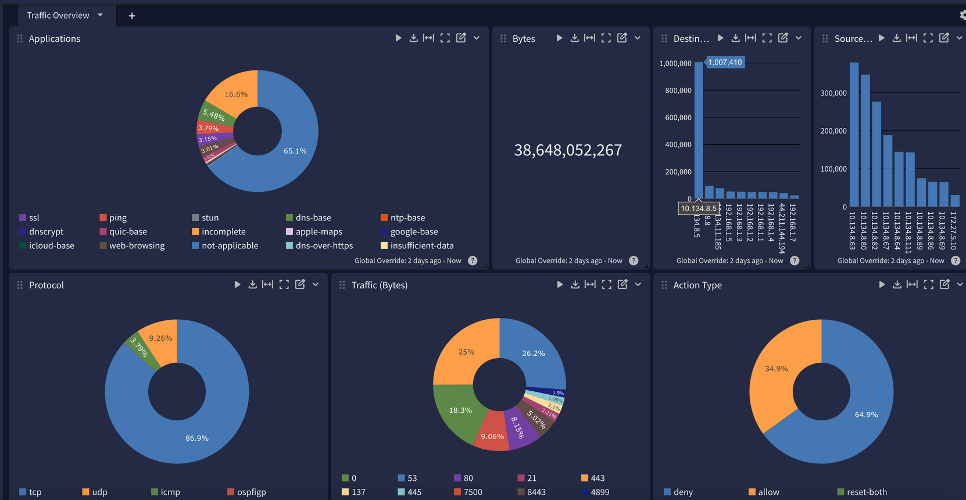Add a new dashboard tab with plus
This screenshot has height=500, width=966.
tap(132, 15)
